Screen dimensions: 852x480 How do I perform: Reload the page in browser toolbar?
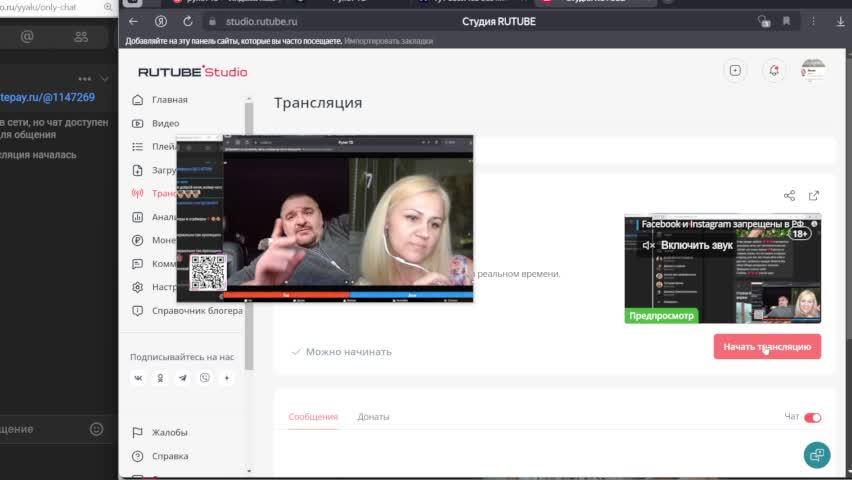pos(188,21)
